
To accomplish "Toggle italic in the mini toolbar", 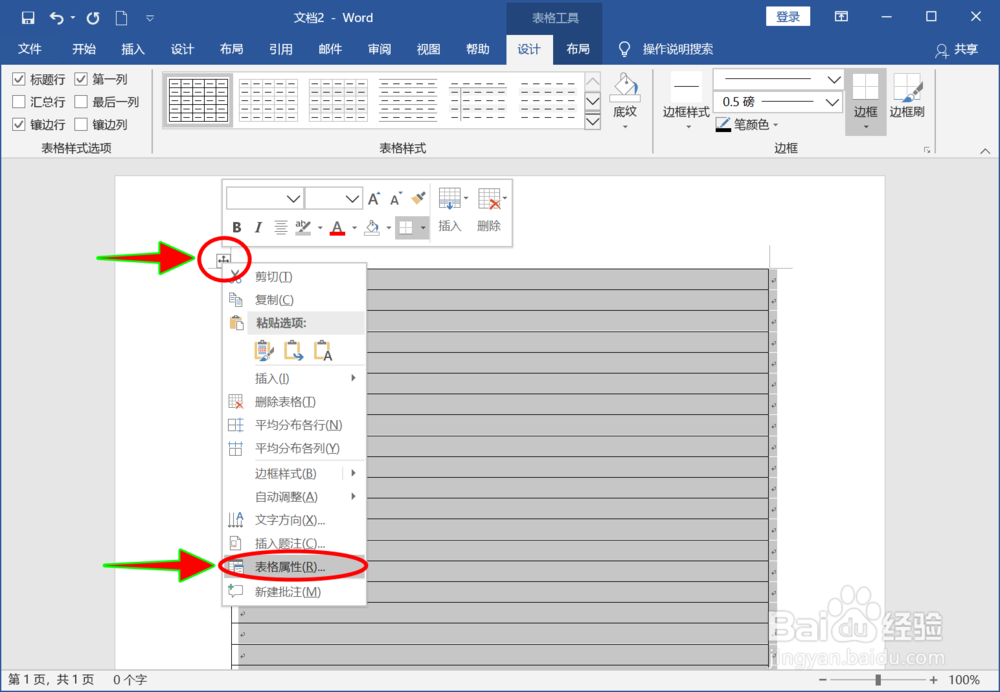I will pos(258,227).
